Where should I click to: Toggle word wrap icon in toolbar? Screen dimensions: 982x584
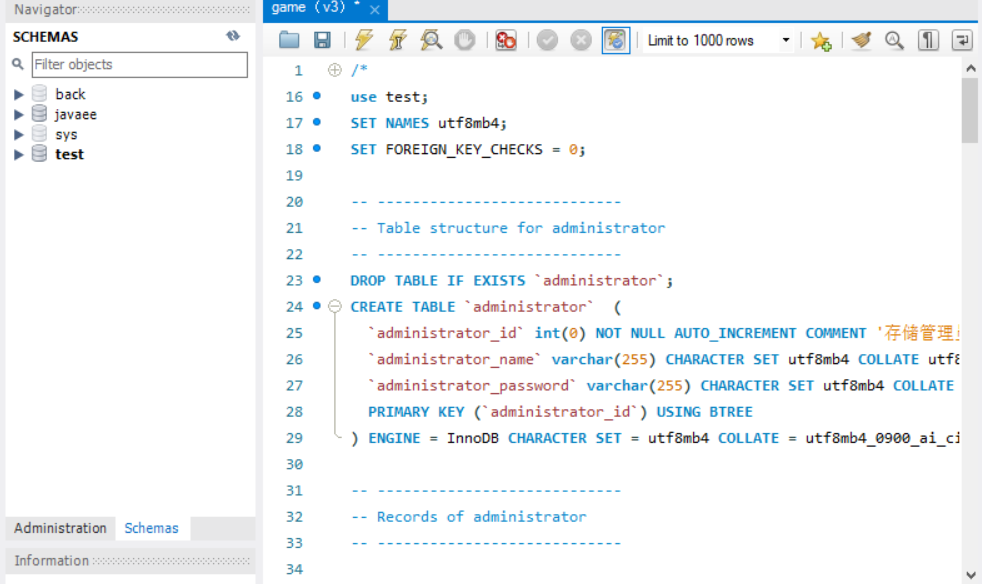tap(962, 40)
